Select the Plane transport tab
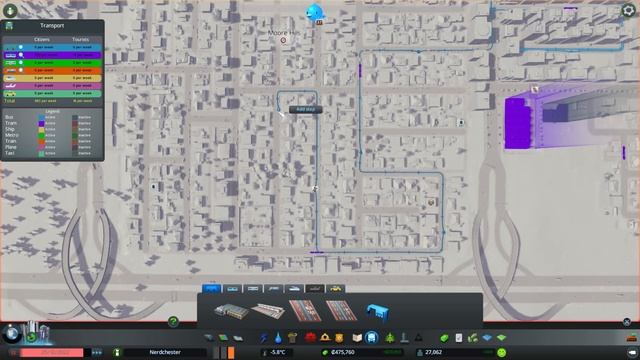This screenshot has width=640, height=360. point(315,288)
